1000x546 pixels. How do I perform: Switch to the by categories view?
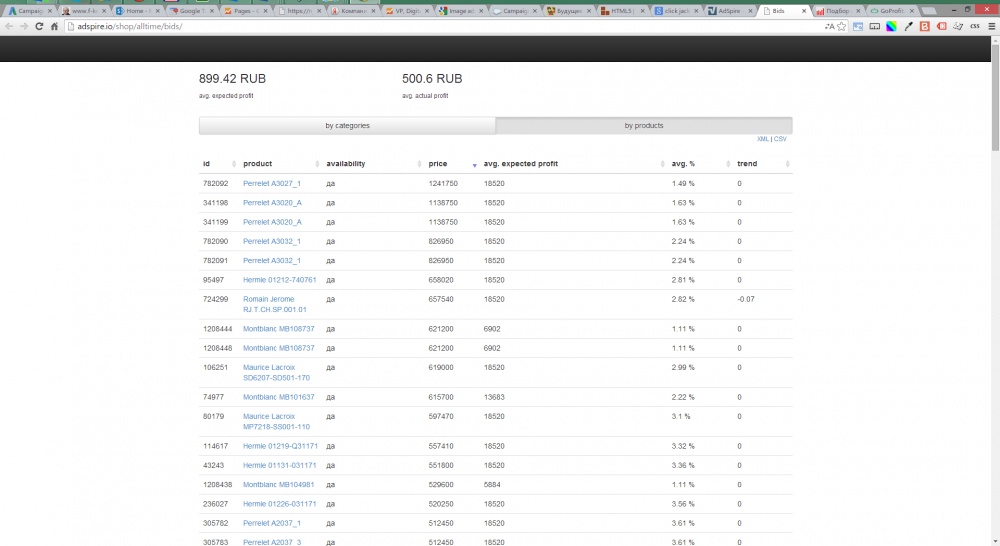click(x=347, y=126)
